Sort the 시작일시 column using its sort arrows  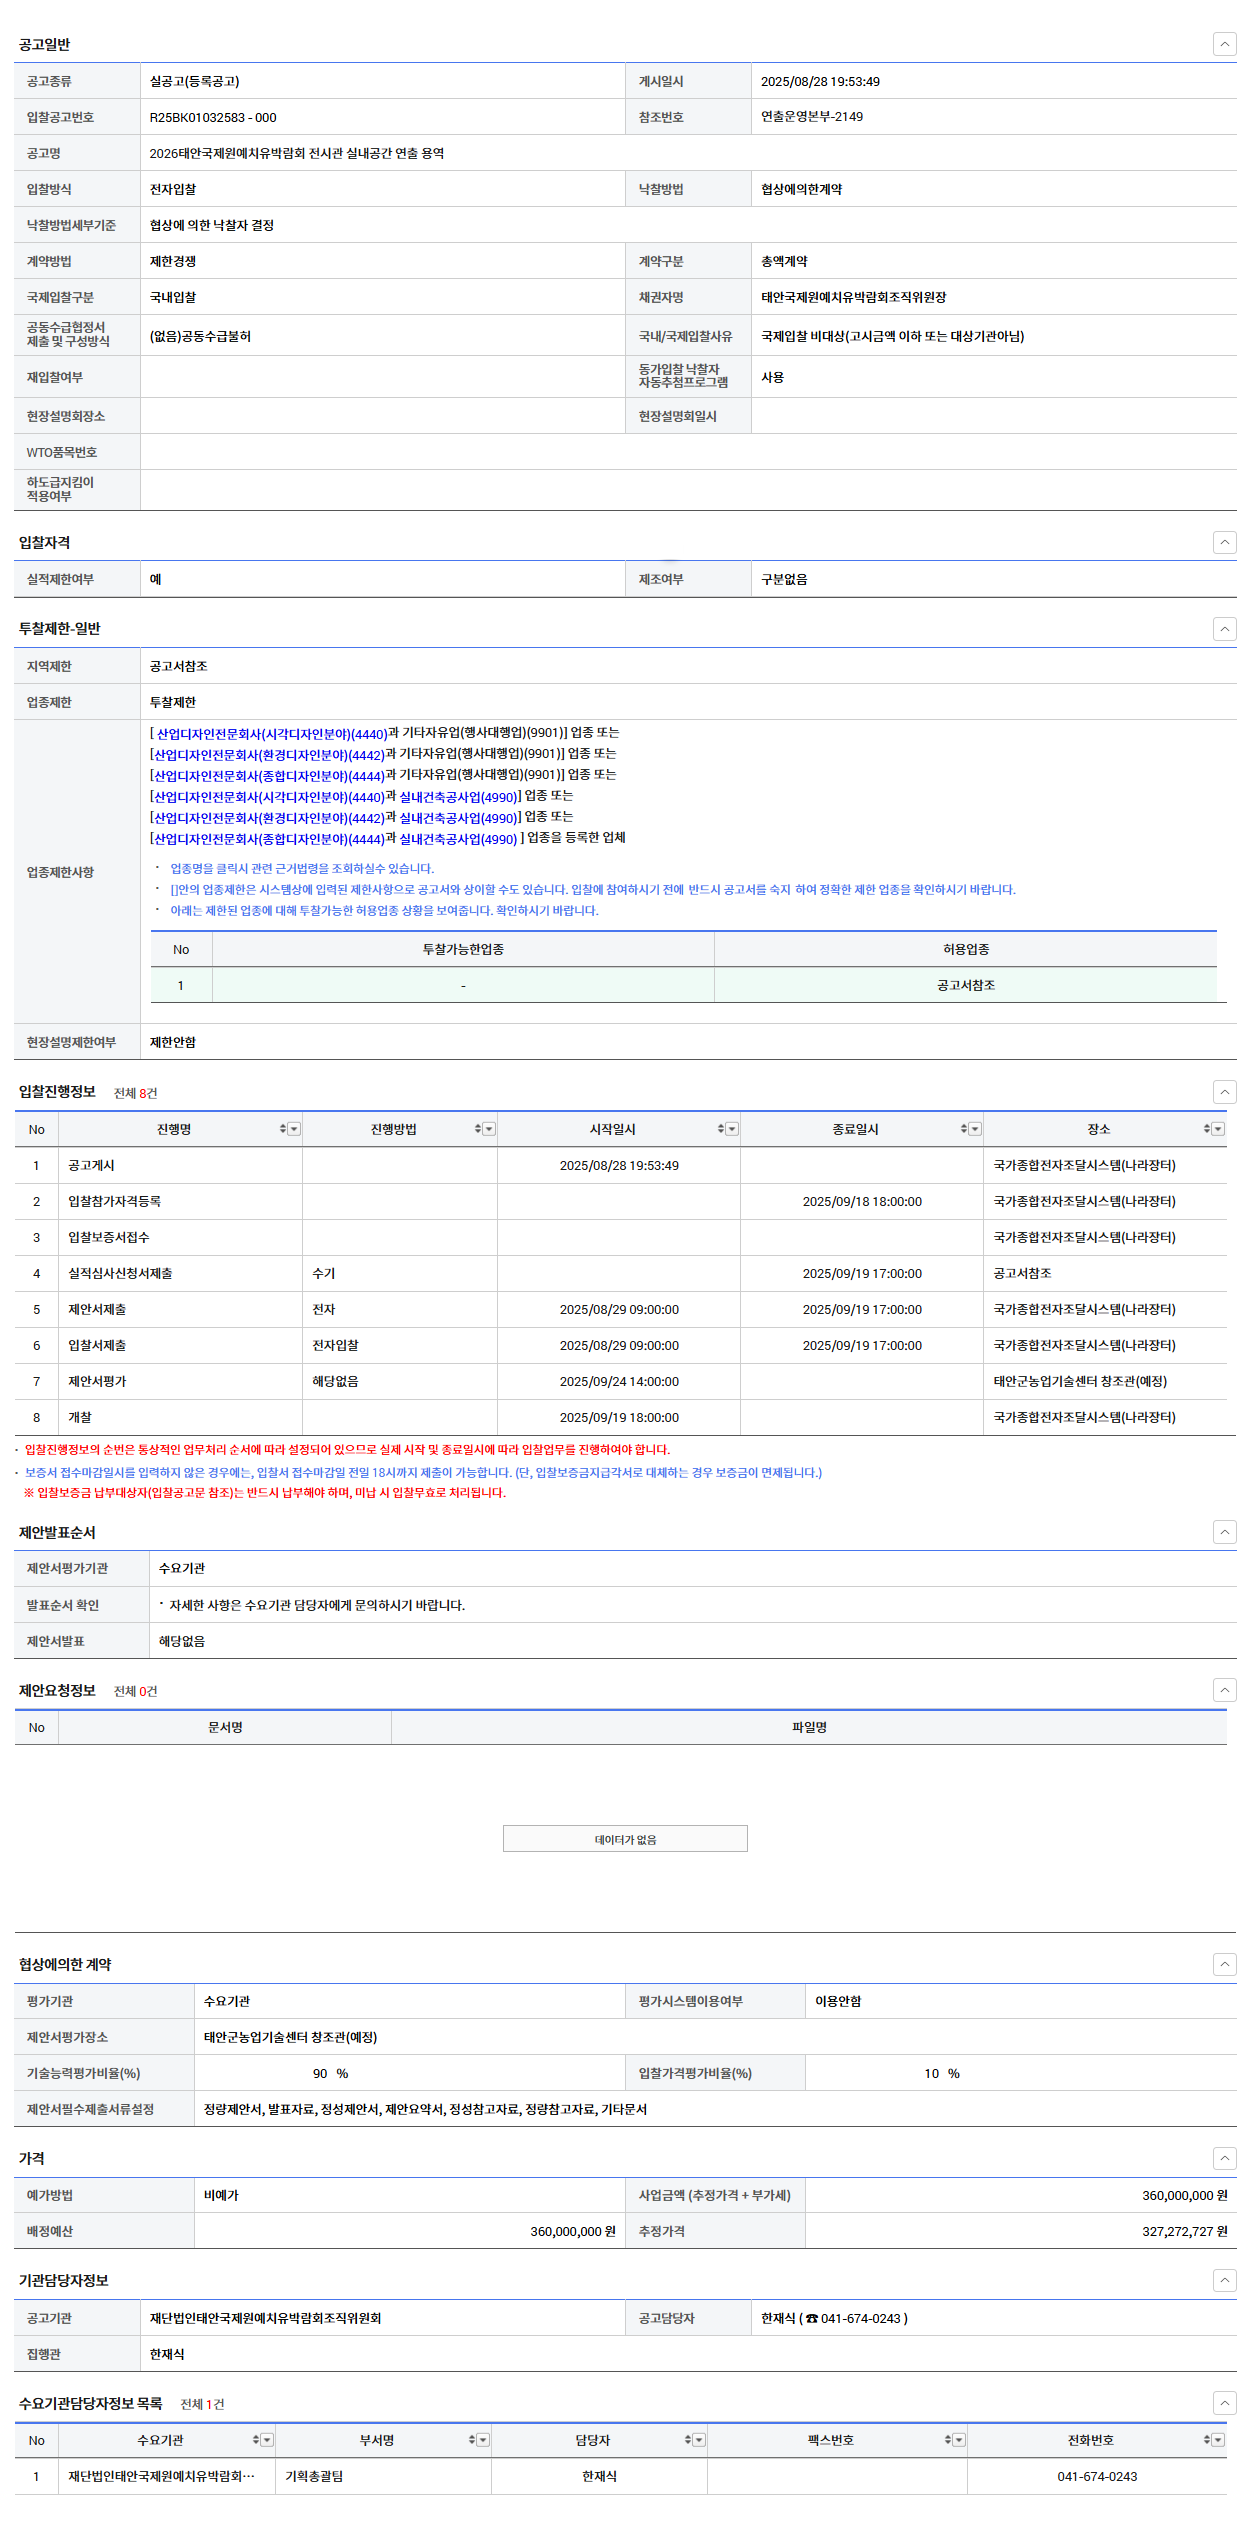click(721, 1129)
